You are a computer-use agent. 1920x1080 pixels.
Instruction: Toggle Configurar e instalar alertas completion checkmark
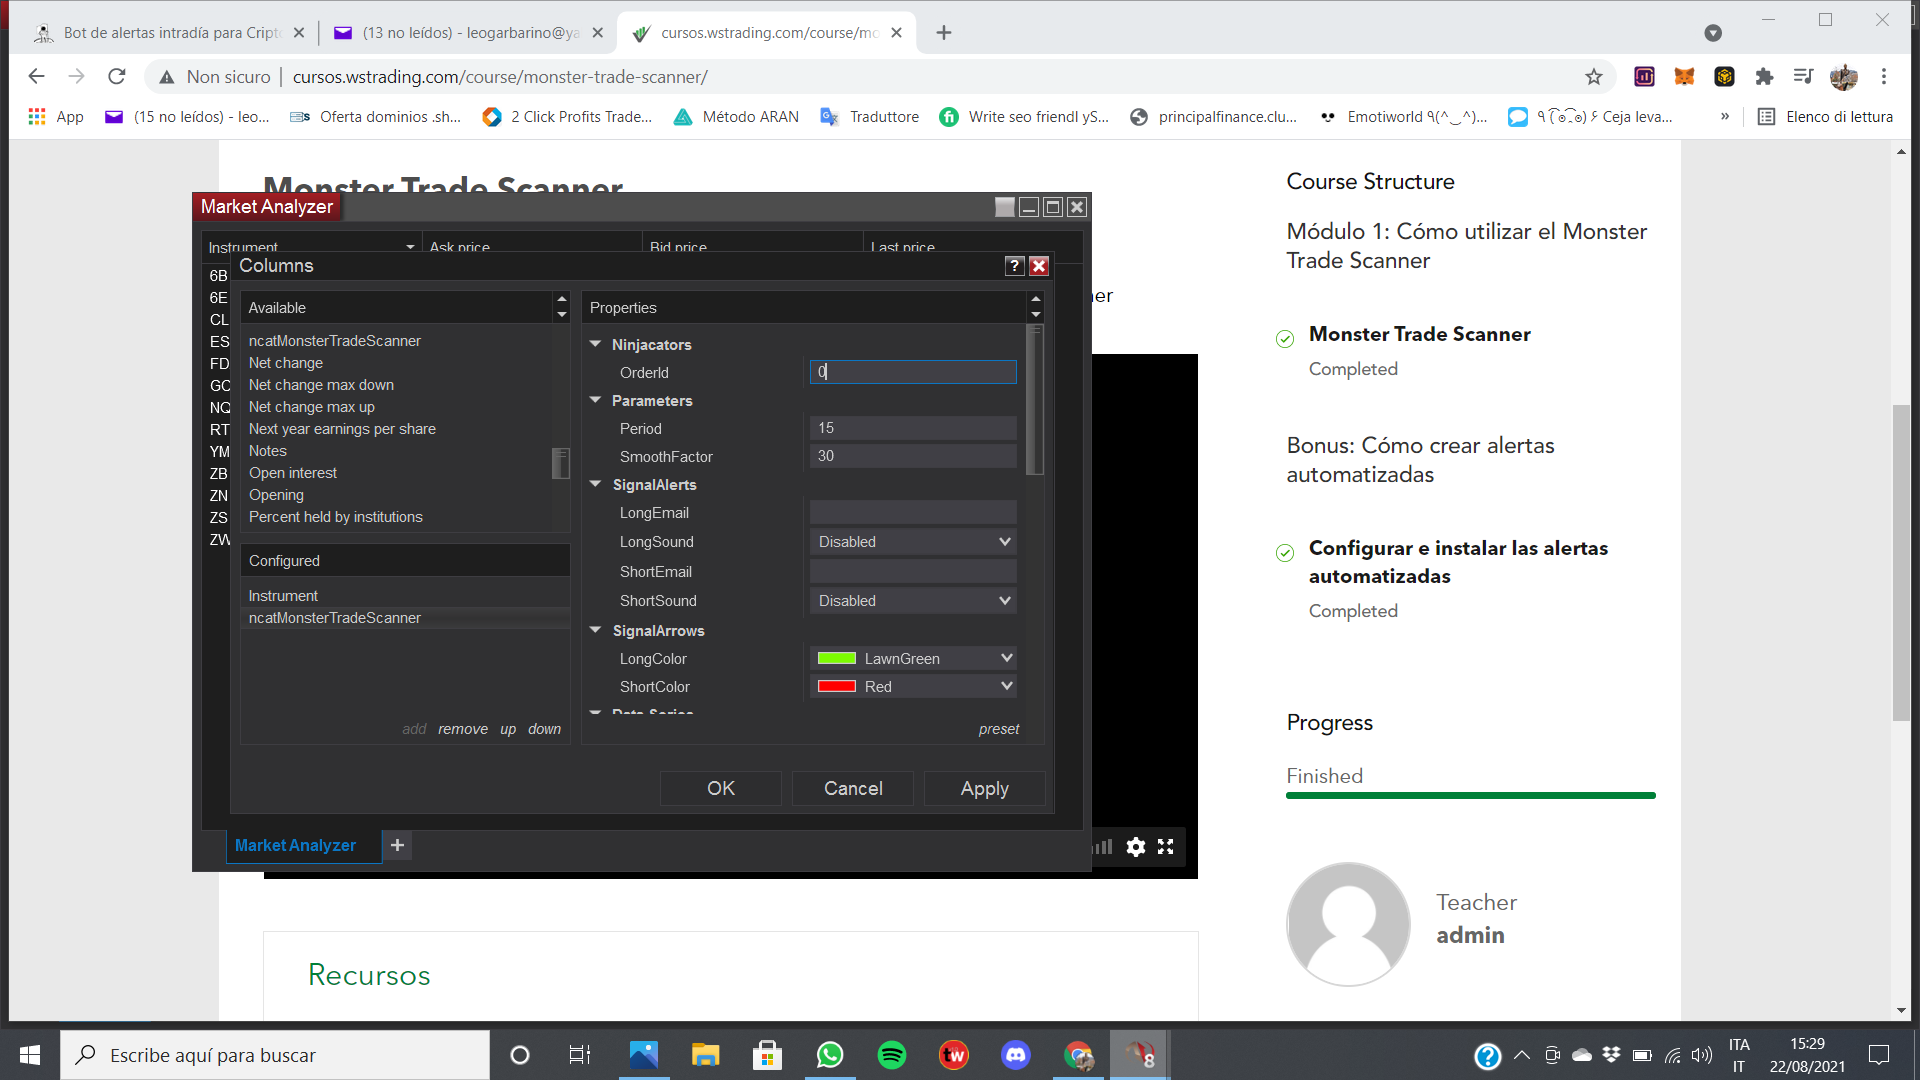tap(1285, 553)
